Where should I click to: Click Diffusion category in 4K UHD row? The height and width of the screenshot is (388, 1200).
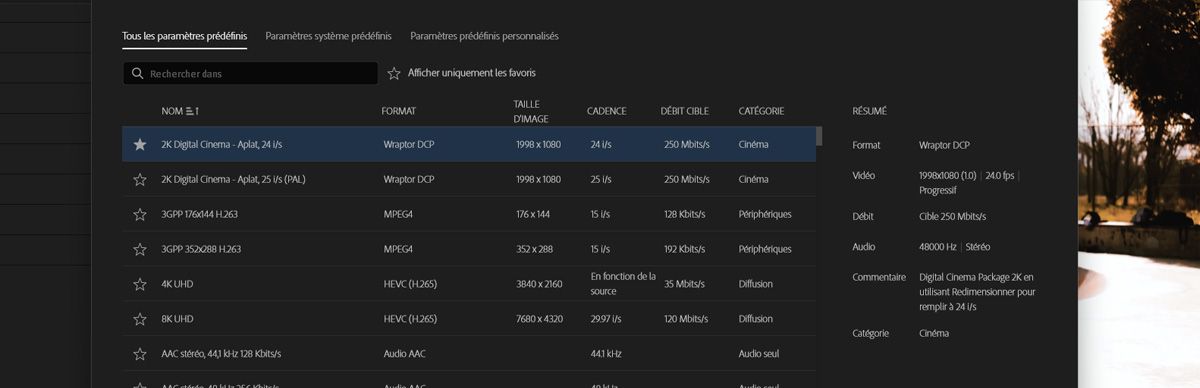point(755,284)
